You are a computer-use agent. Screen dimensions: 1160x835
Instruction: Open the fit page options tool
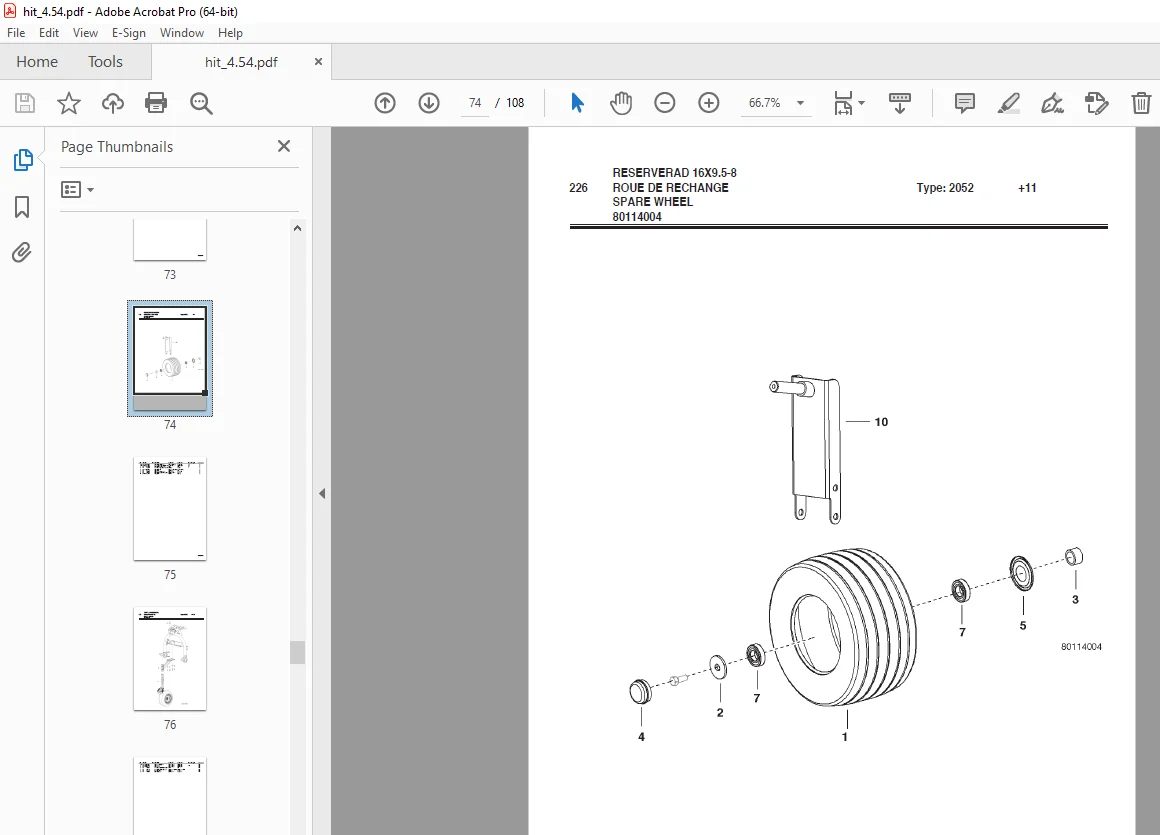coord(843,103)
